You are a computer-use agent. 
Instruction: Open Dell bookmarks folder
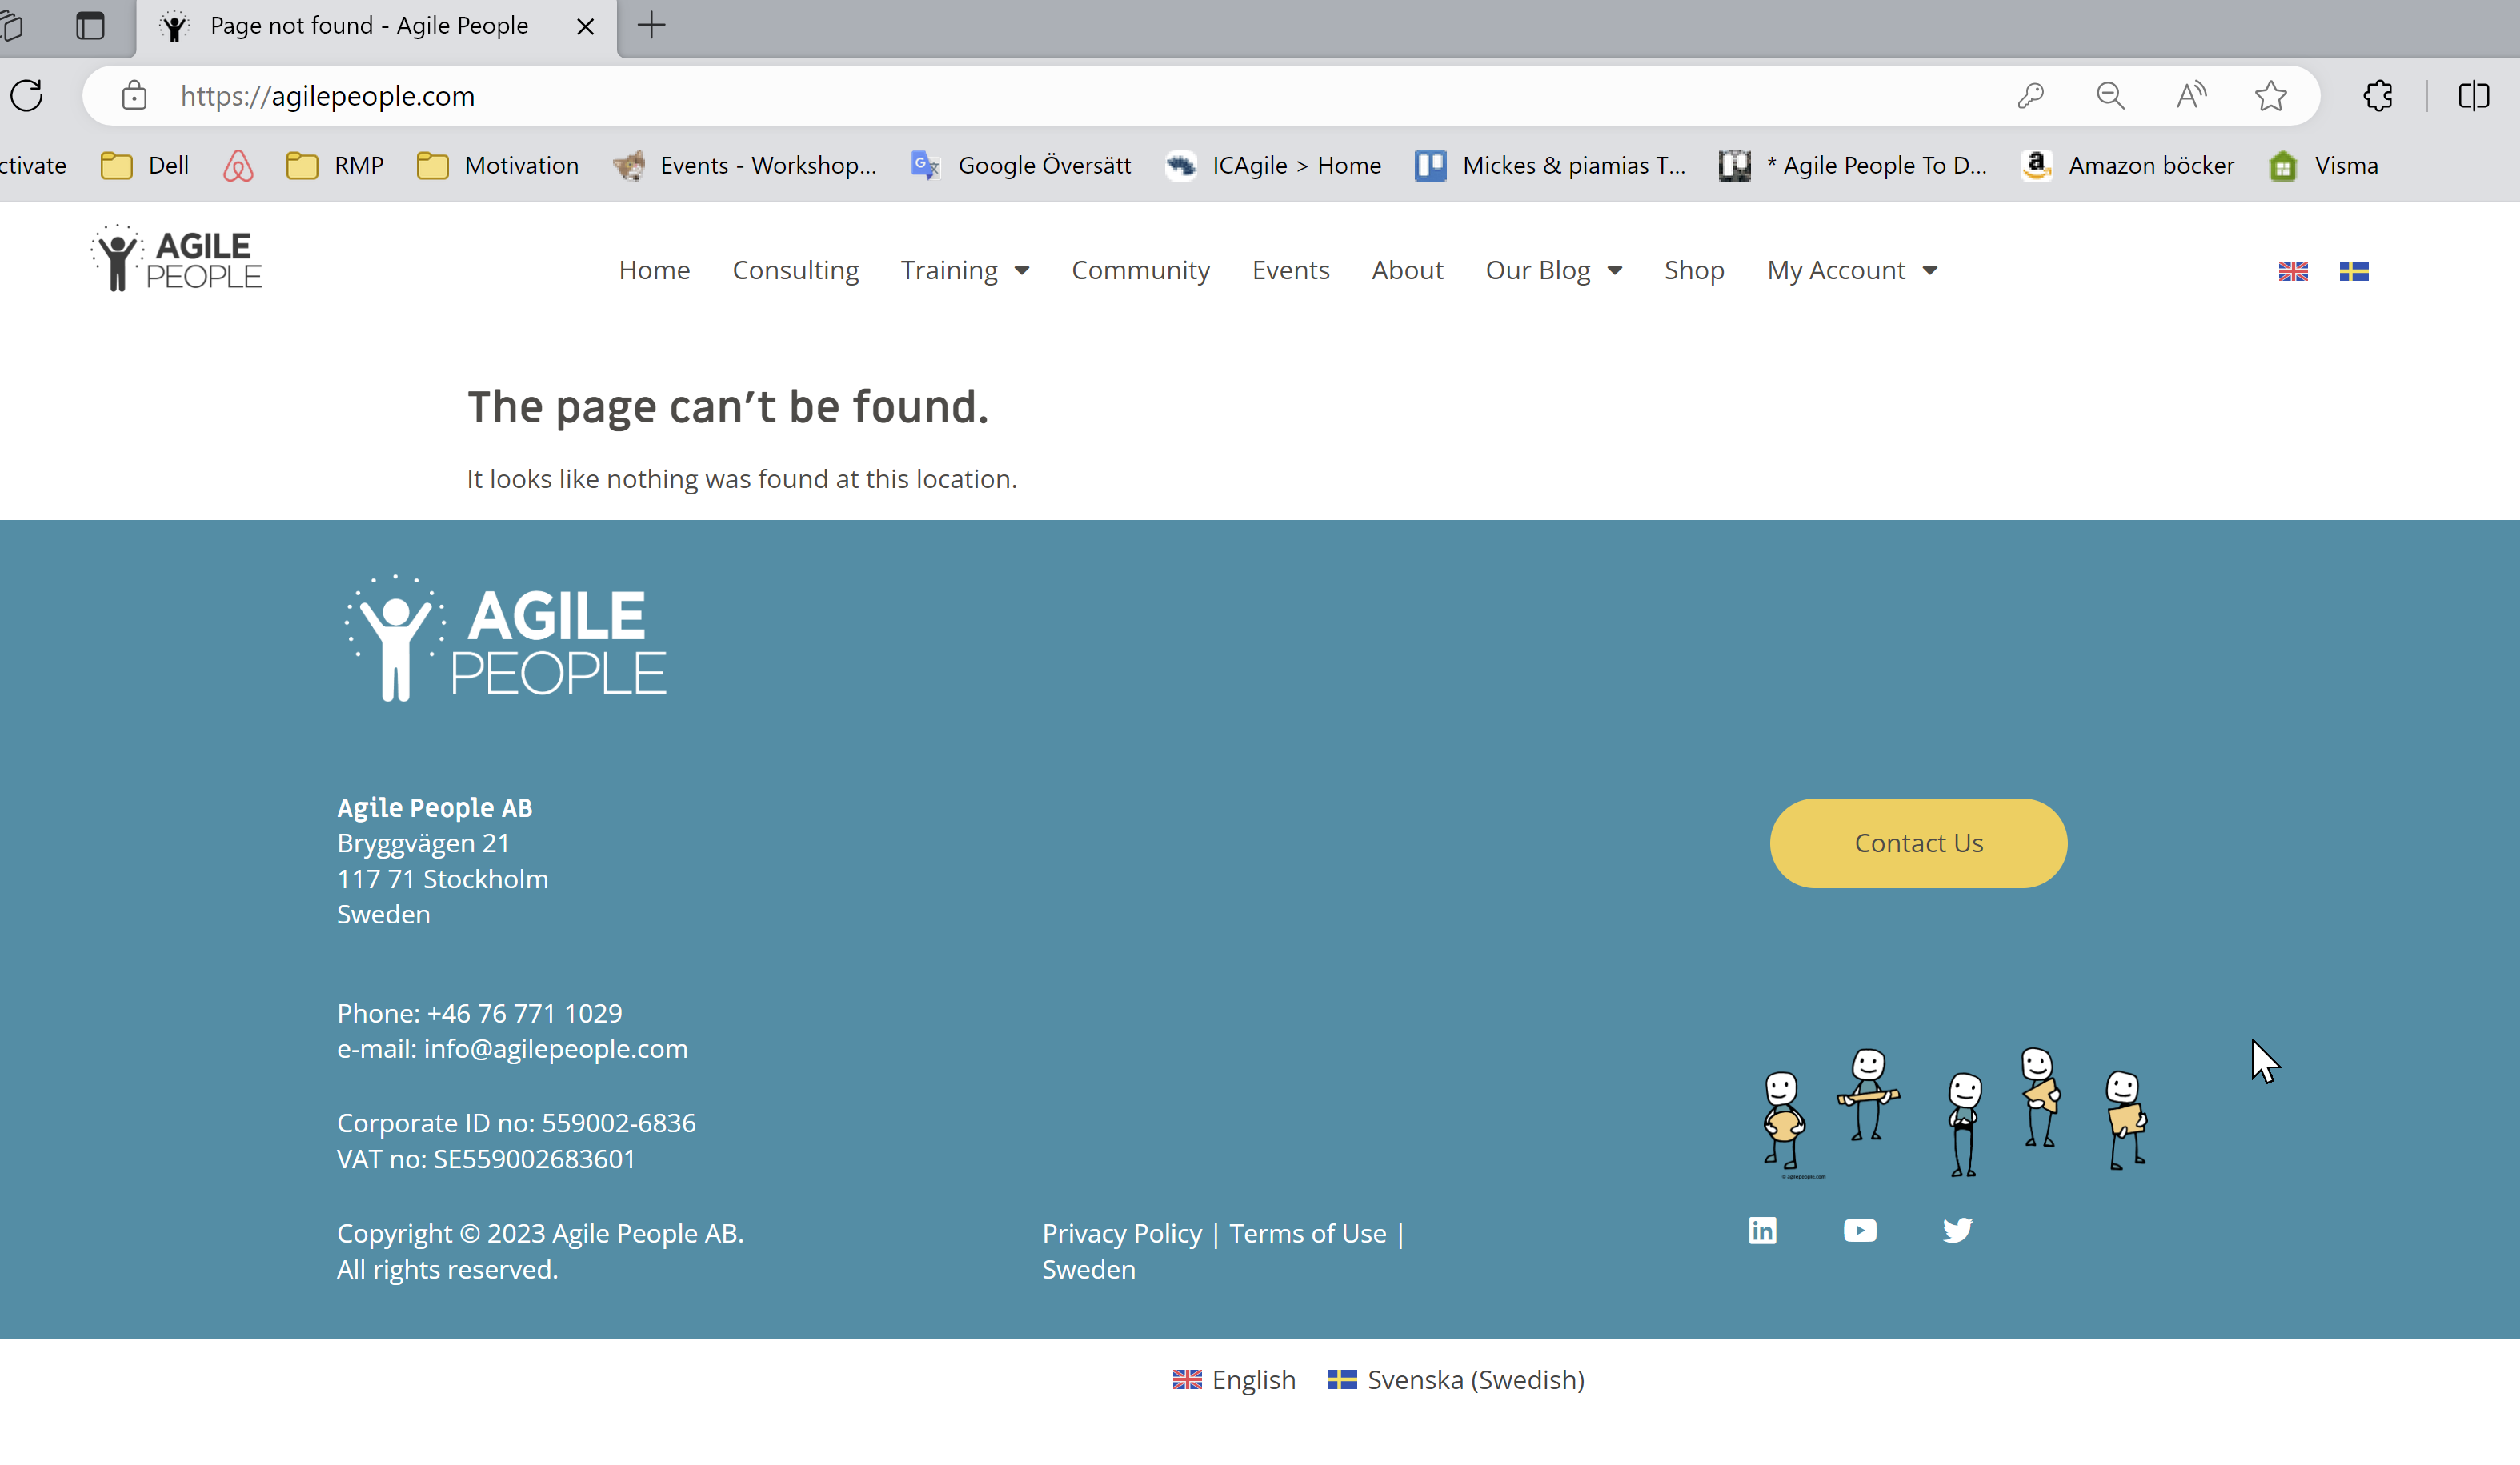[x=145, y=165]
